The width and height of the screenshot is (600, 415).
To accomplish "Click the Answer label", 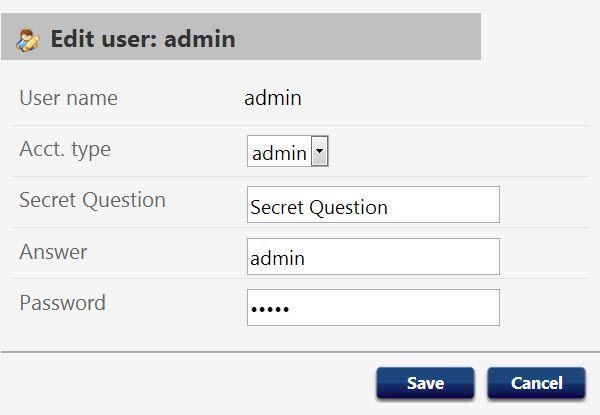I will tap(53, 252).
